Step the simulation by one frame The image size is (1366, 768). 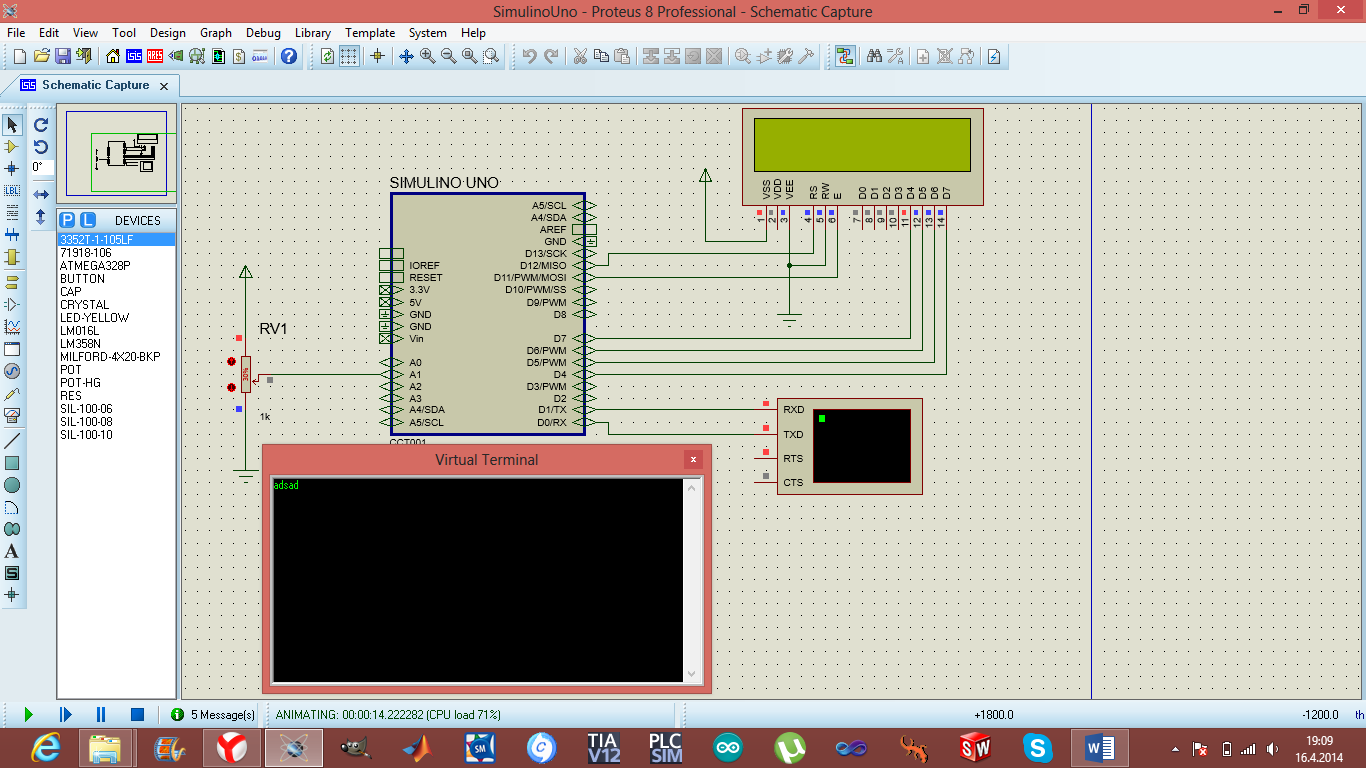(x=65, y=715)
